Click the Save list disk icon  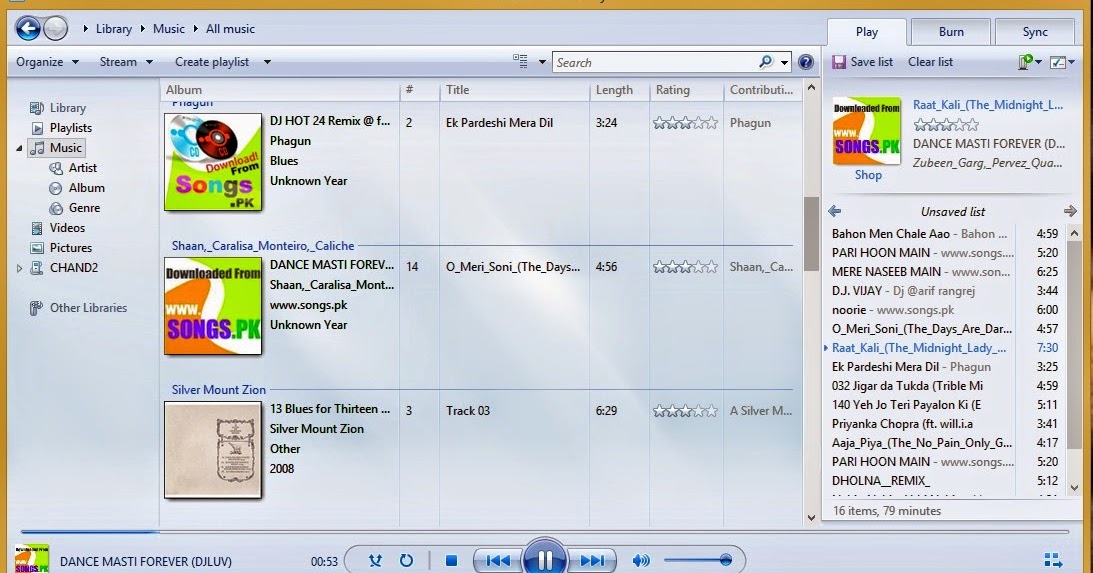click(x=839, y=62)
